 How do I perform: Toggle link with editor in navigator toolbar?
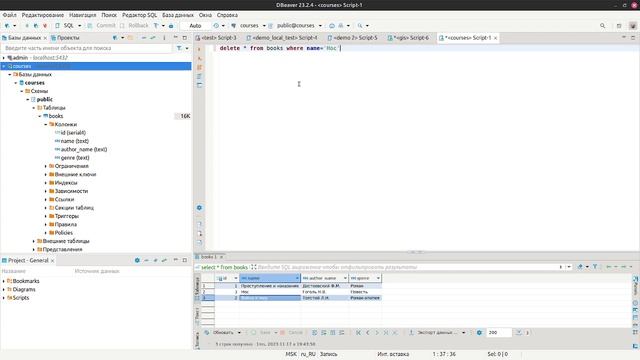click(153, 38)
